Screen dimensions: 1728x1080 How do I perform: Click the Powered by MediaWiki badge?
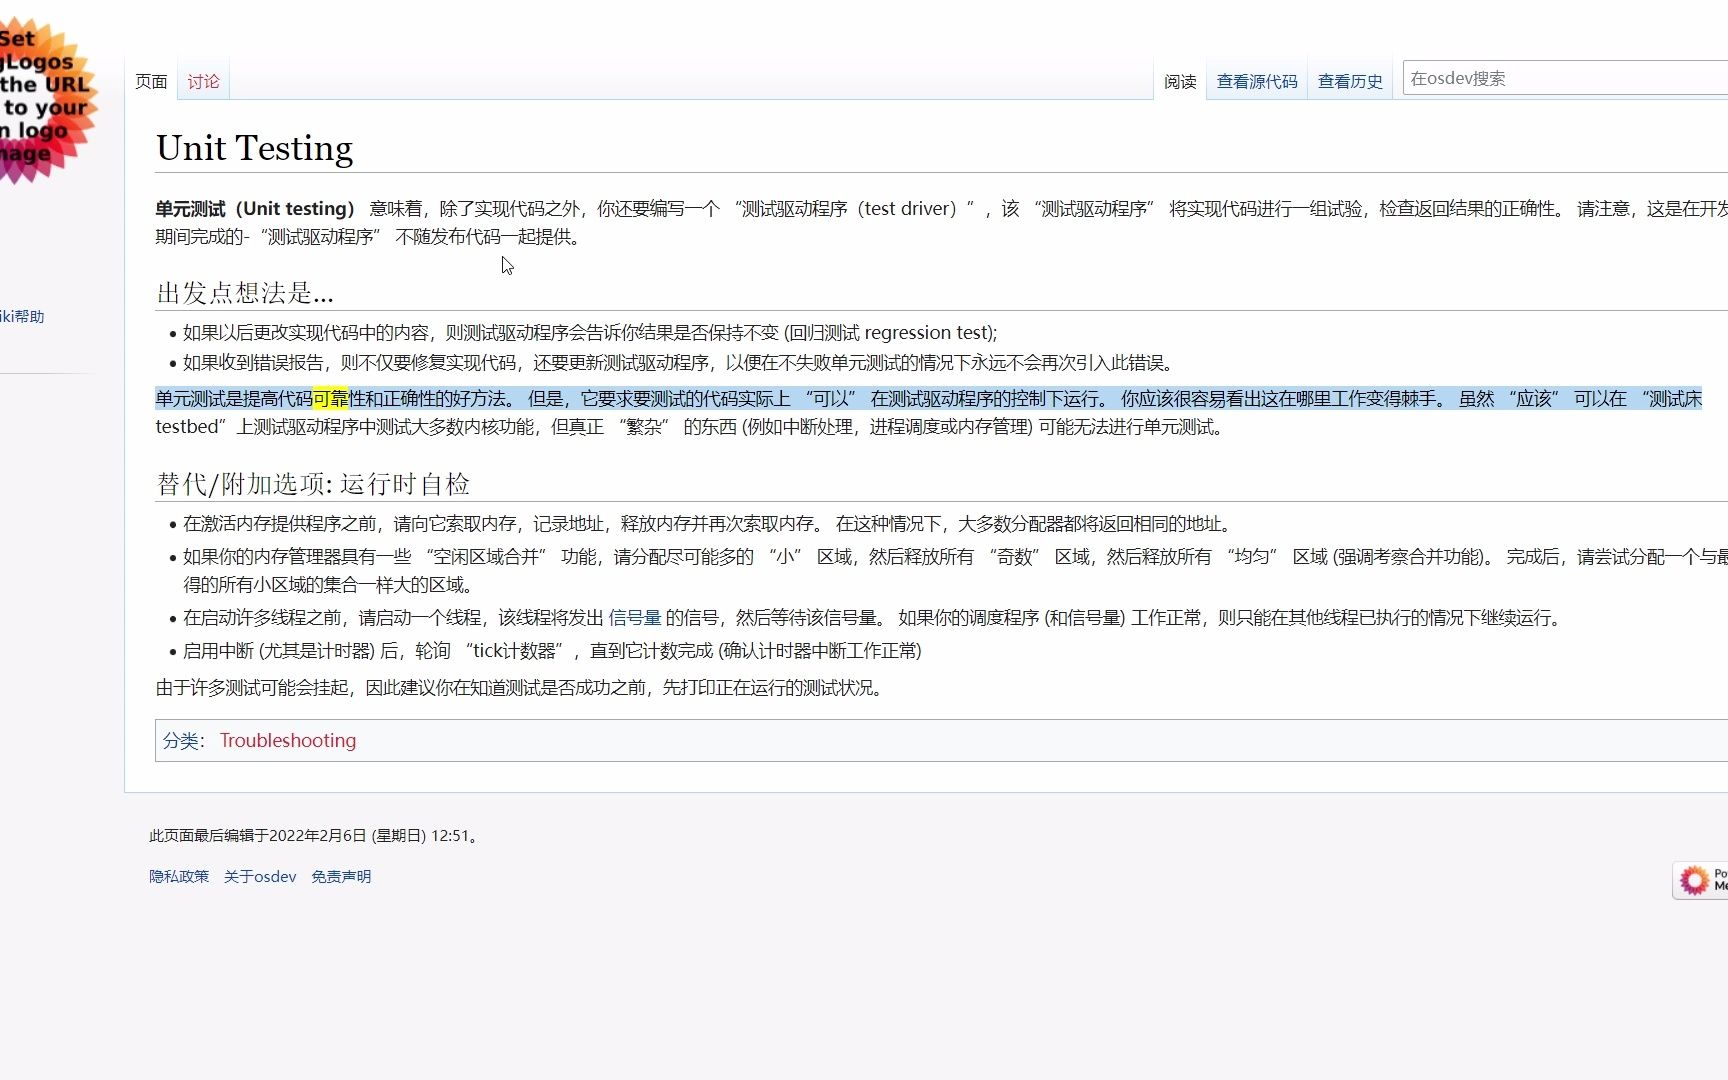coord(1700,880)
